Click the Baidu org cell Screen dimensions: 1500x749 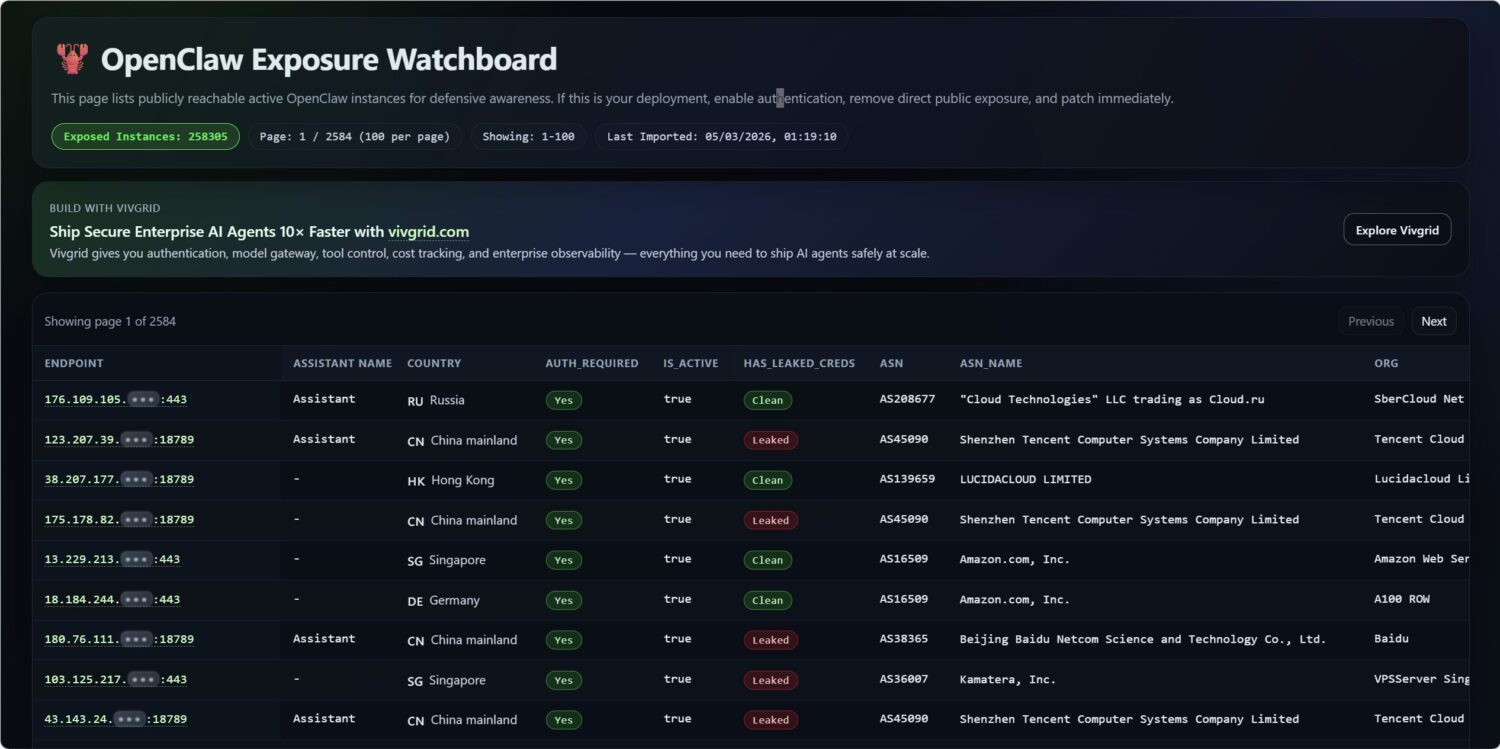point(1391,639)
